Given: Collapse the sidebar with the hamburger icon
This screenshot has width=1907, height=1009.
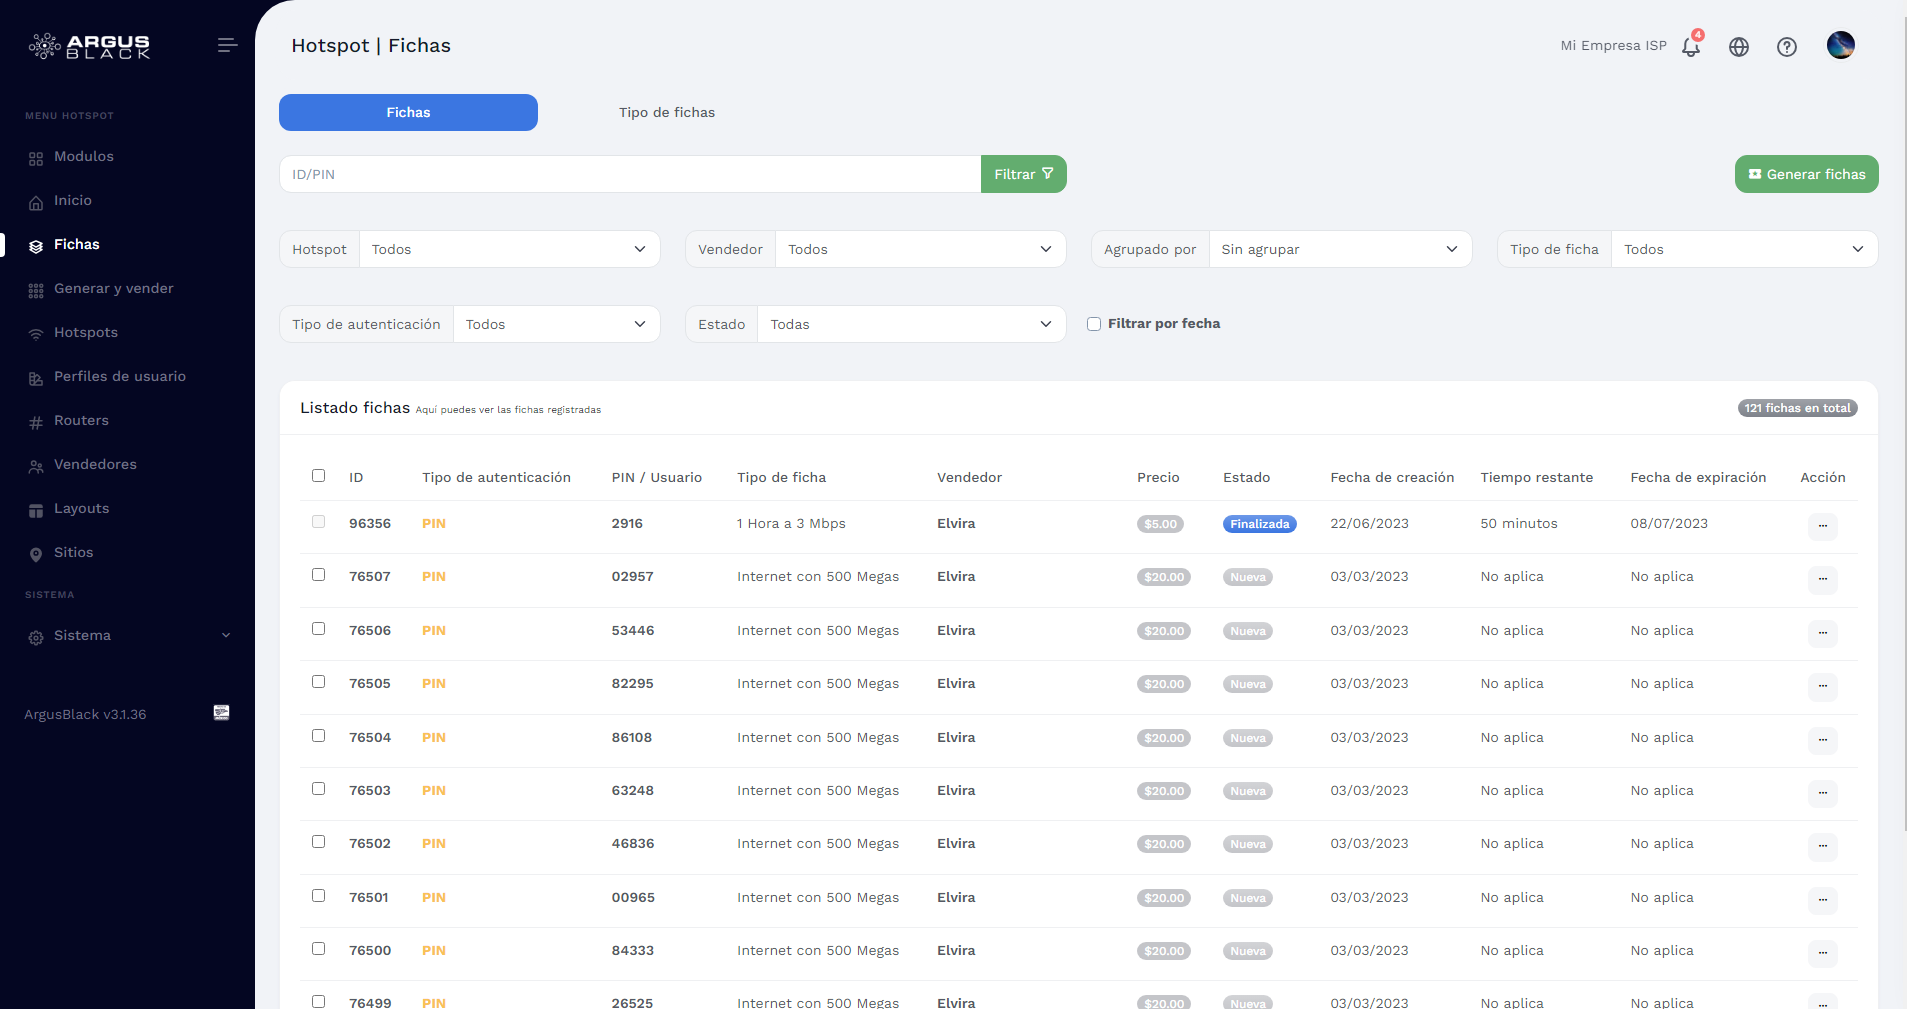Looking at the screenshot, I should [x=227, y=45].
